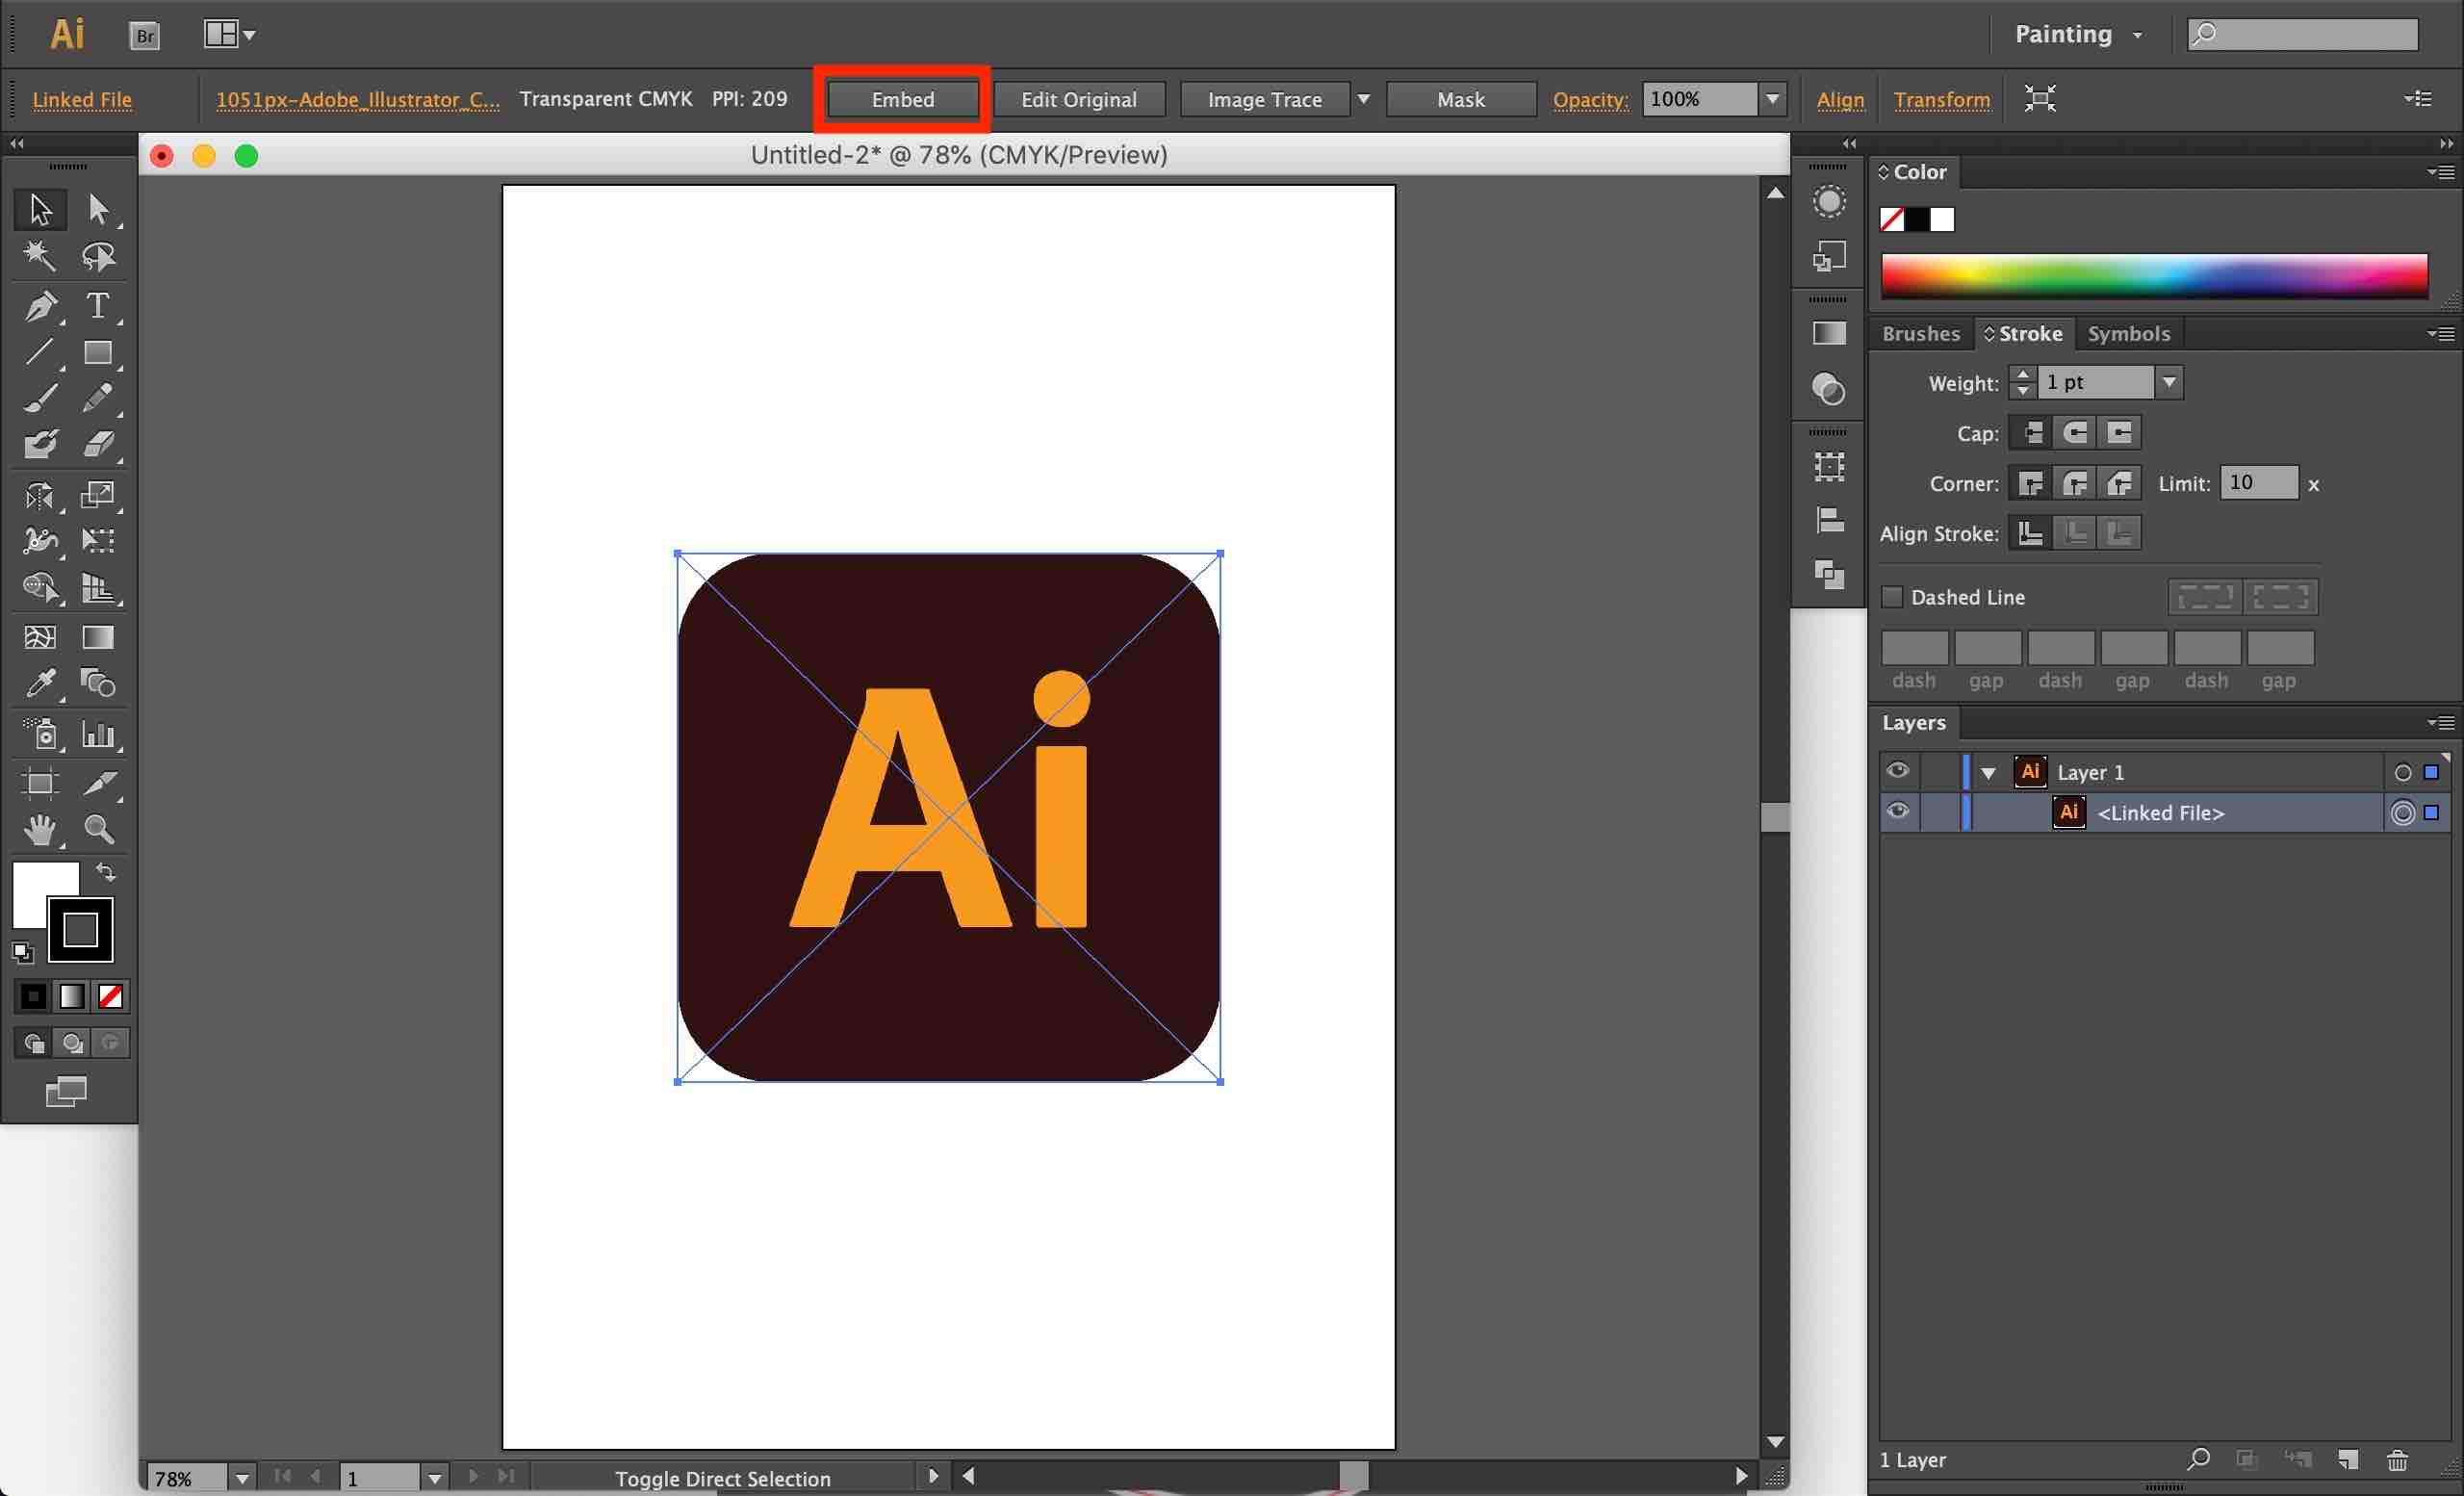The height and width of the screenshot is (1496, 2464).
Task: Switch to the Symbols tab
Action: 2128,334
